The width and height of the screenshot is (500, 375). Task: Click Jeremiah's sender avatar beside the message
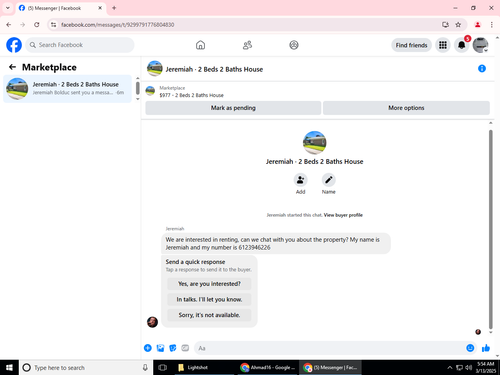point(152,322)
